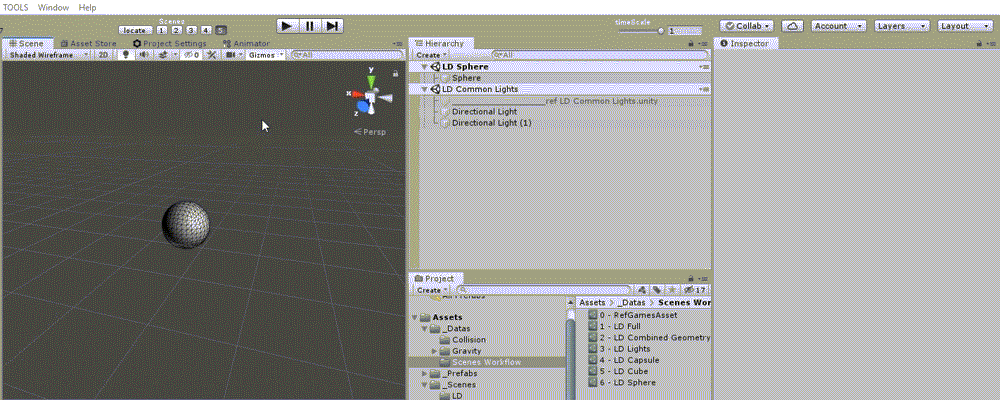
Task: Select the Sphere object in Hierarchy
Action: [x=466, y=78]
